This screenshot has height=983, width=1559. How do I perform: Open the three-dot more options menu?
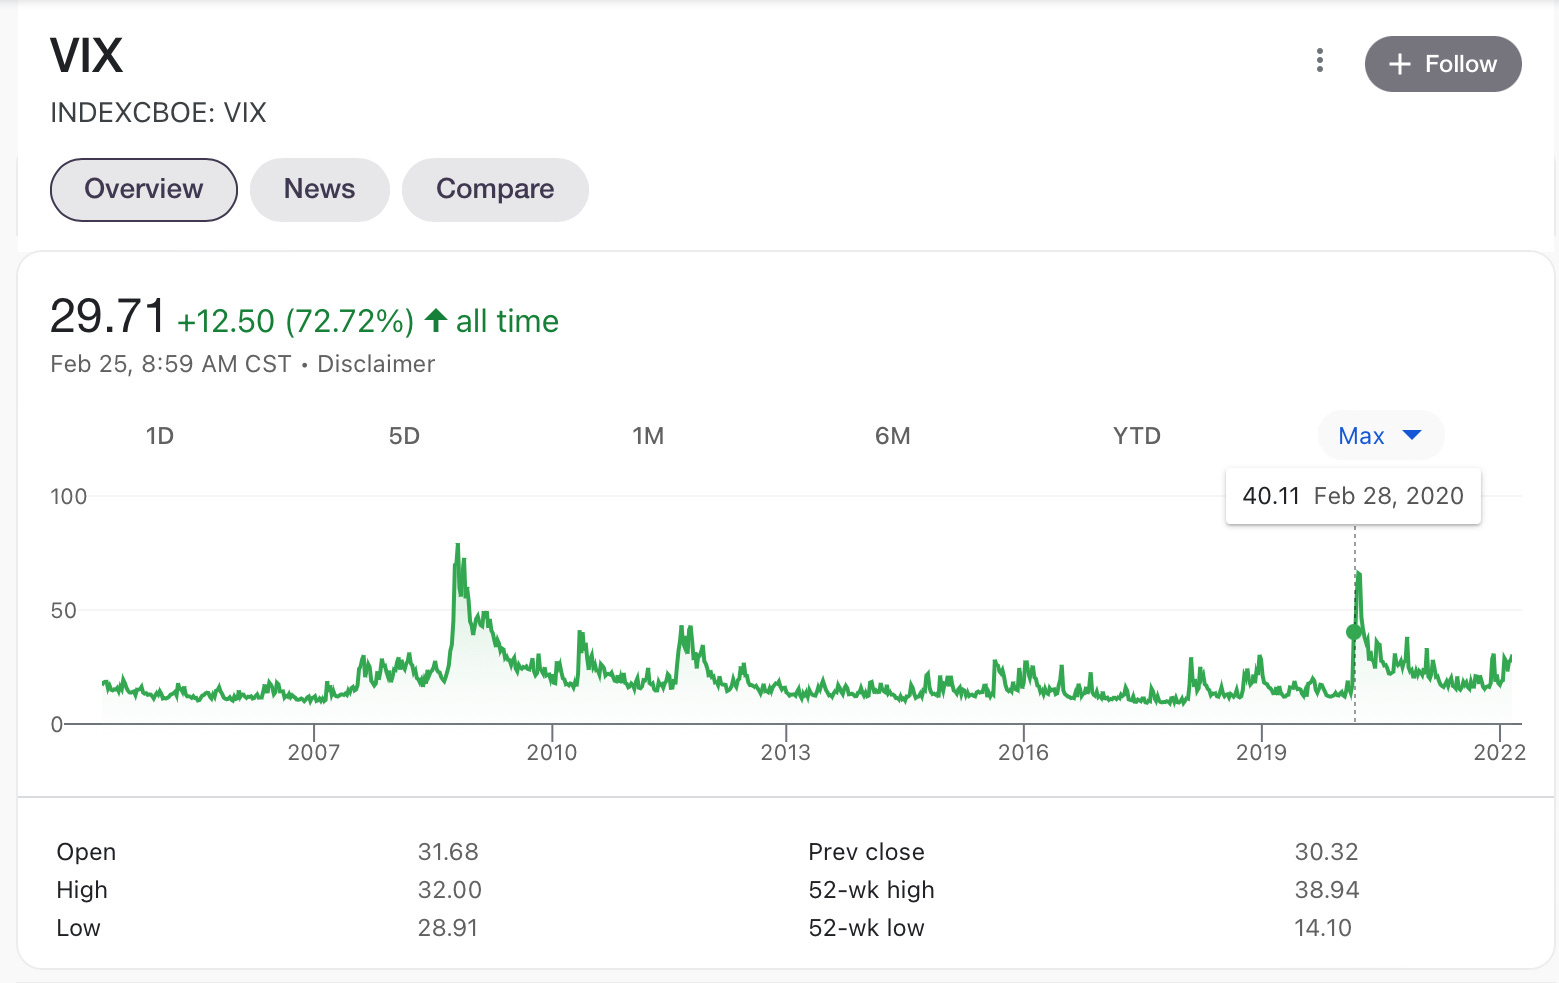click(1320, 61)
